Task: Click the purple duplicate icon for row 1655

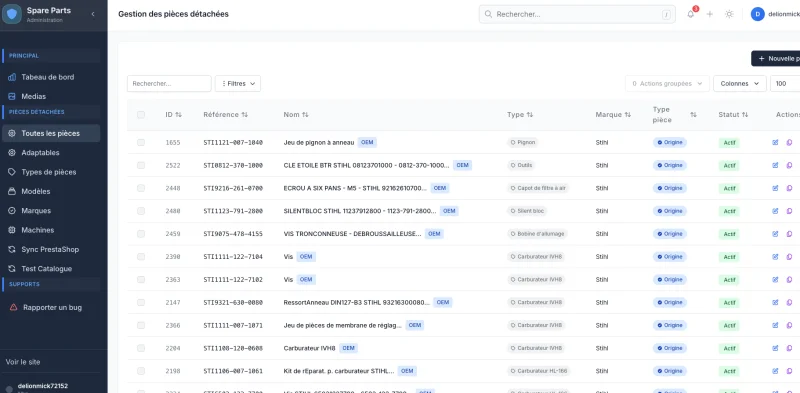Action: [789, 142]
